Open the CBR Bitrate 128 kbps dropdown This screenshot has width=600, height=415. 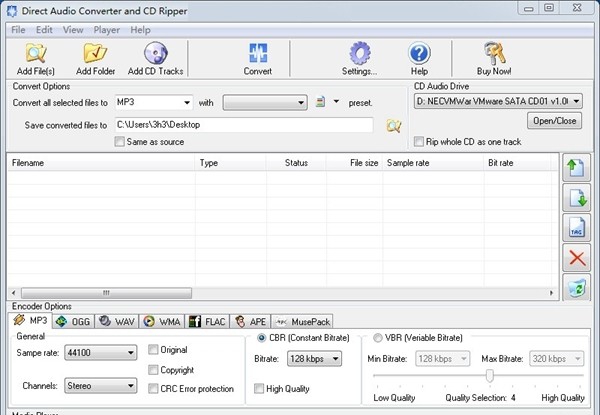coord(314,359)
